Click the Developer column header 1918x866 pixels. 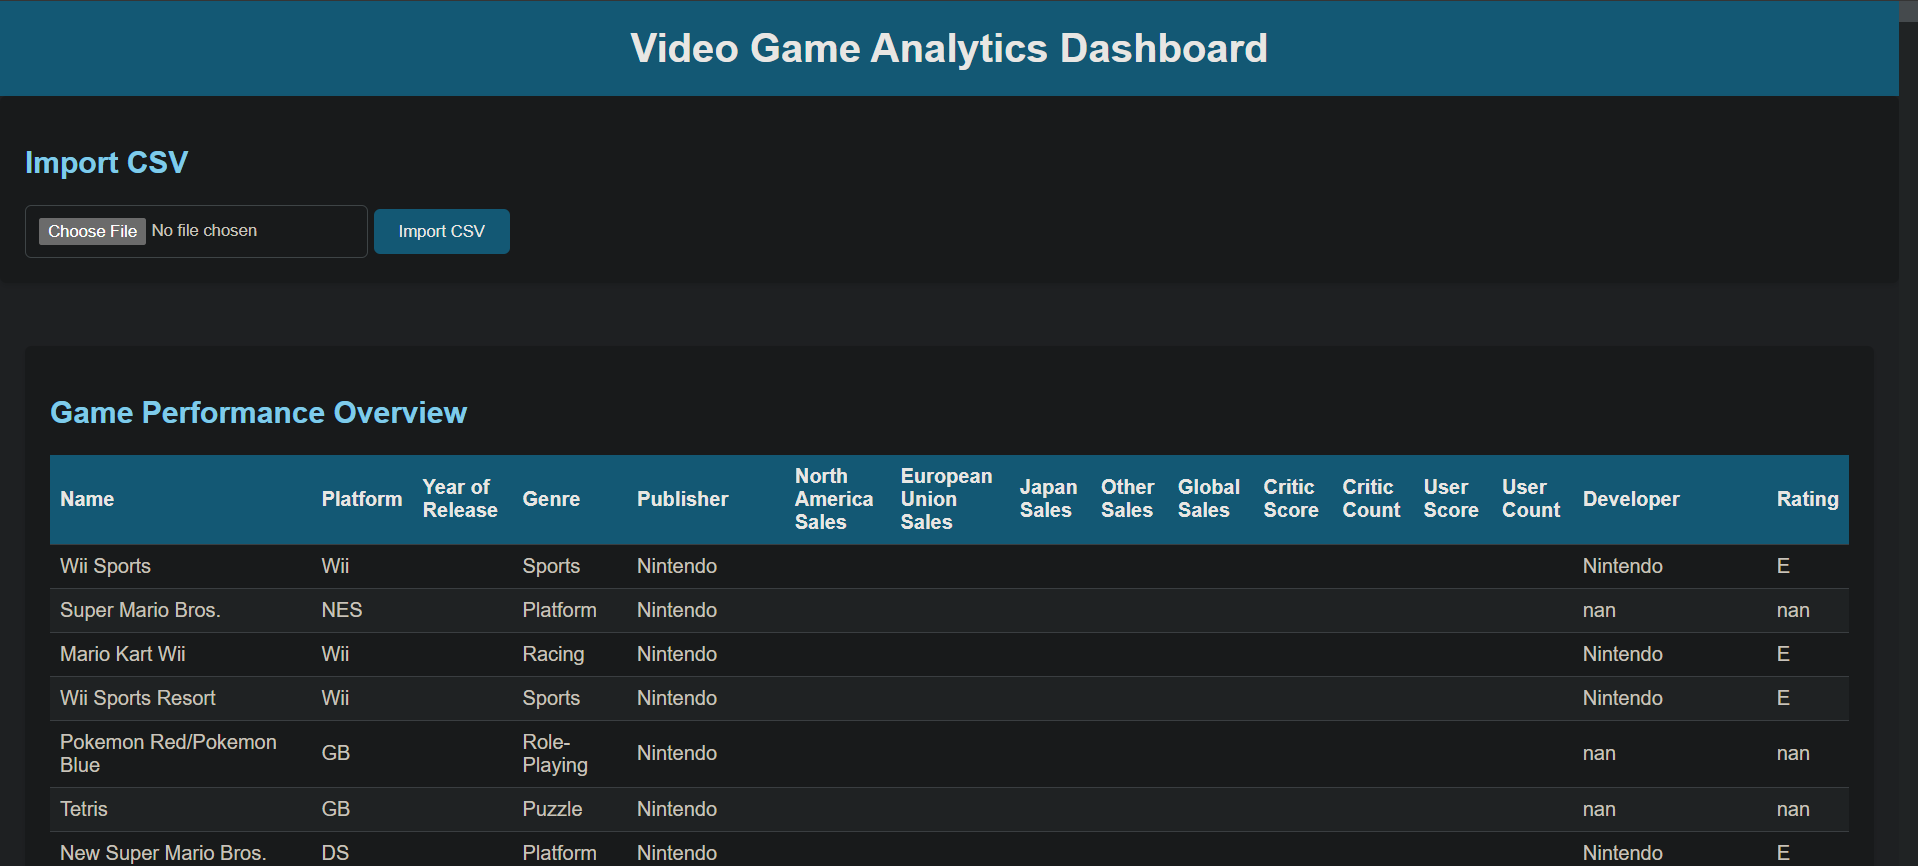[1631, 499]
